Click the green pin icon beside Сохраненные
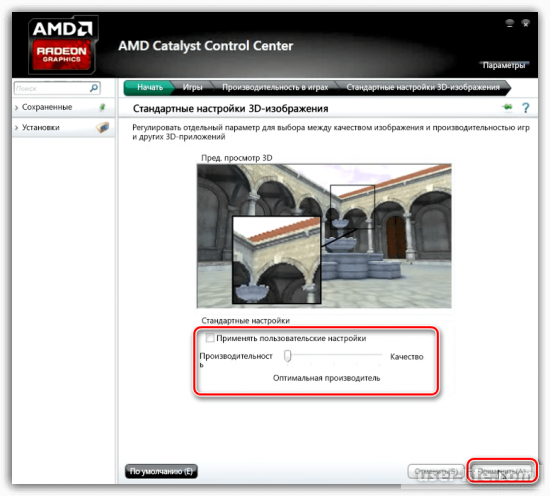 click(102, 107)
